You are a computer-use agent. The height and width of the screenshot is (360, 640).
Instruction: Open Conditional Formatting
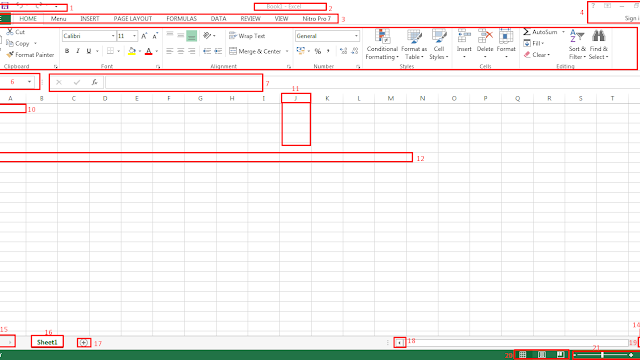click(382, 44)
